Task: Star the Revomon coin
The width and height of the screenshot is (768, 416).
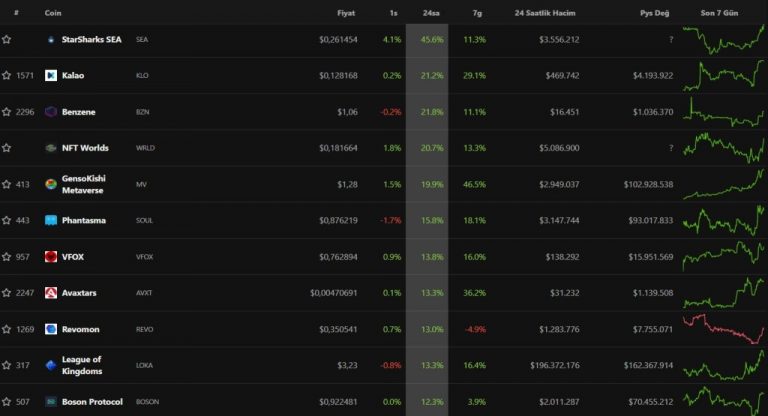Action: (6, 329)
